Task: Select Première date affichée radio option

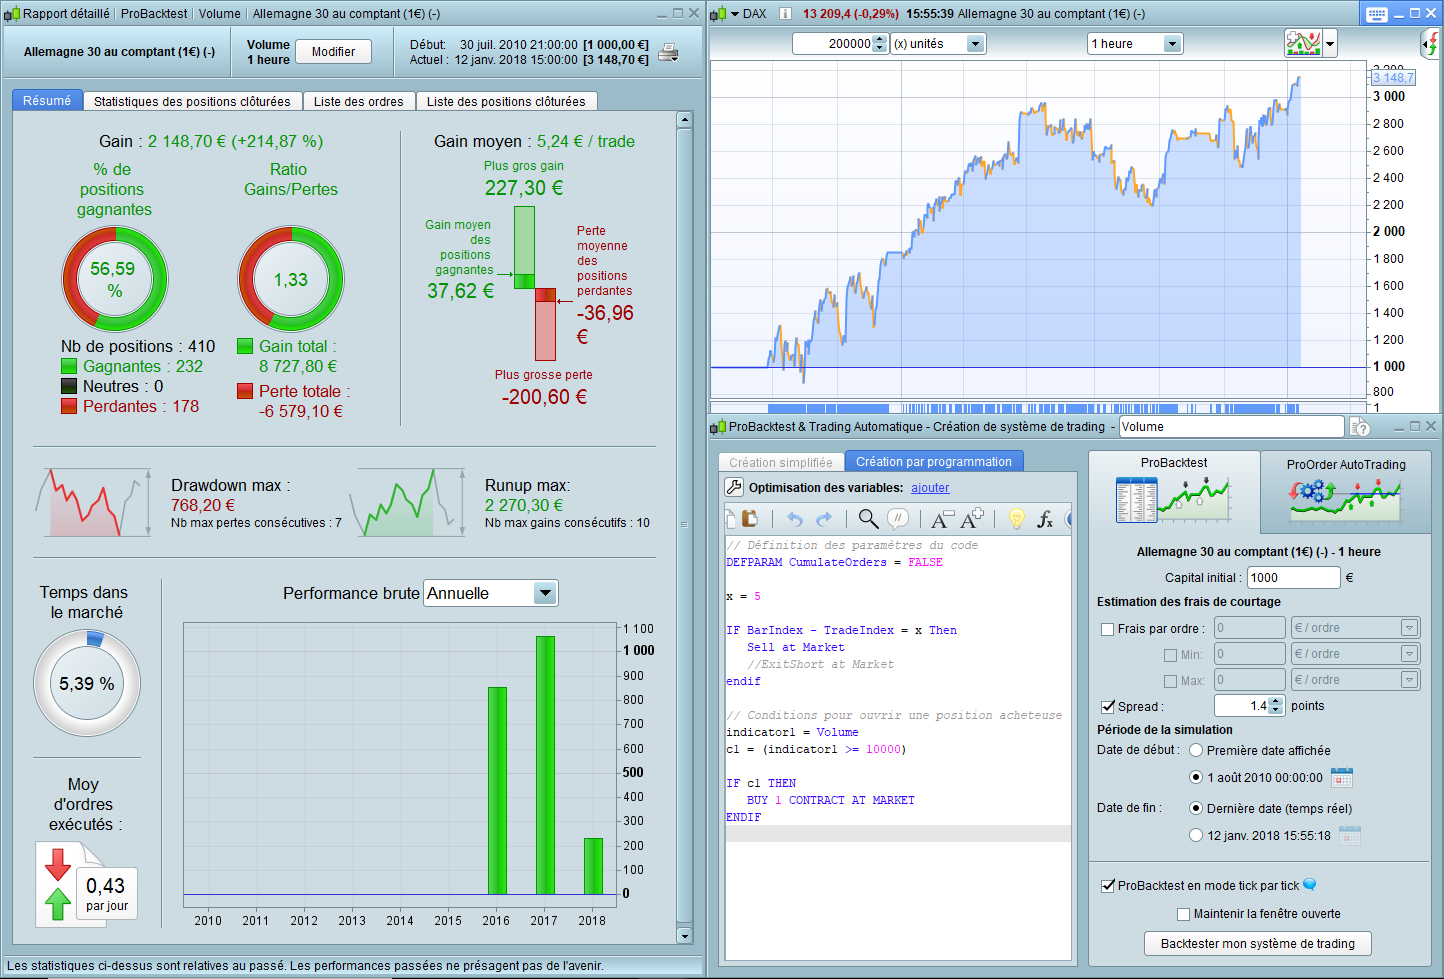Action: click(1196, 750)
